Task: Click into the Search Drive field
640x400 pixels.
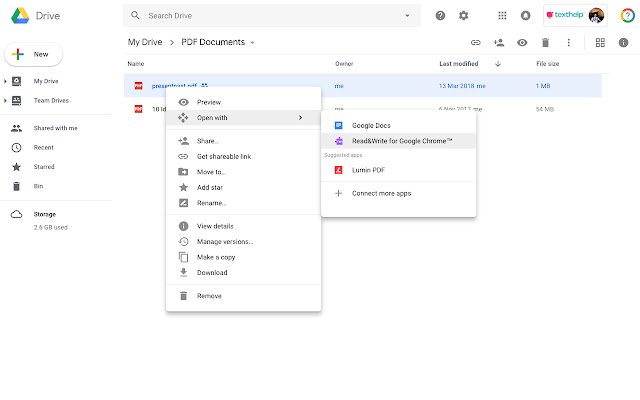Action: point(272,16)
